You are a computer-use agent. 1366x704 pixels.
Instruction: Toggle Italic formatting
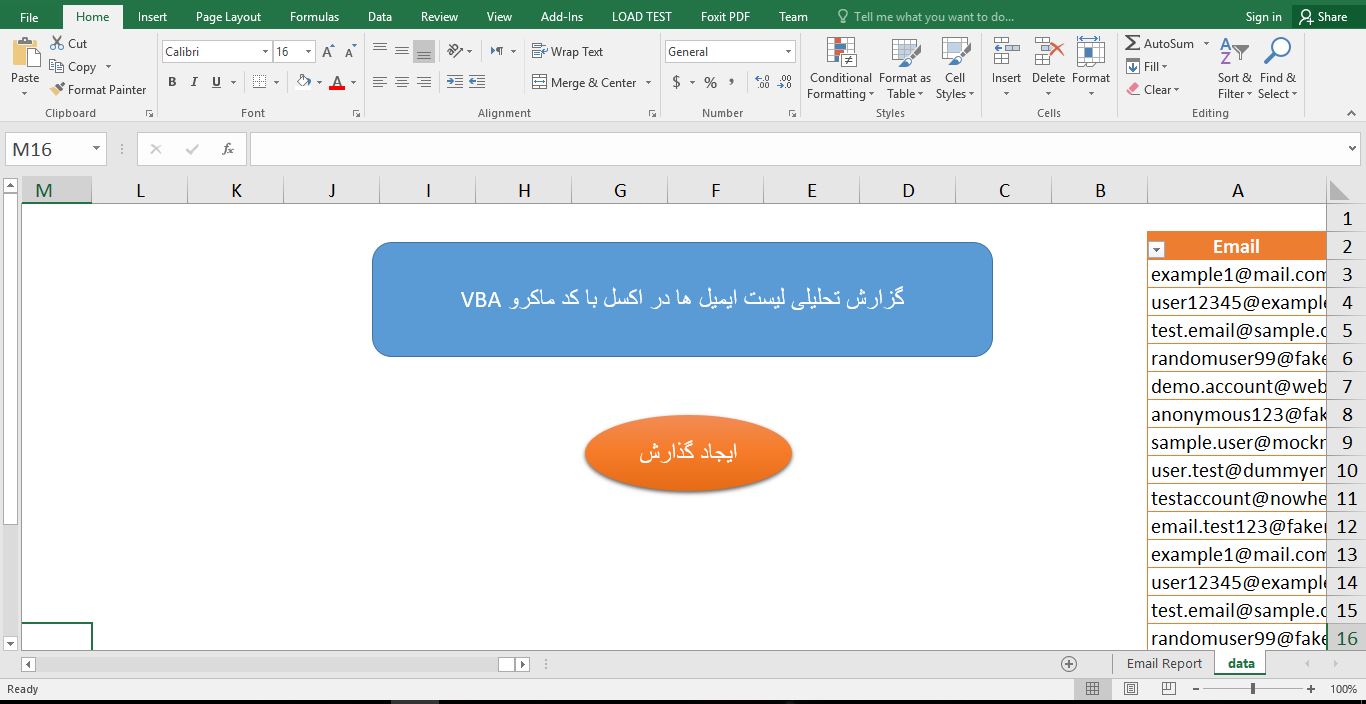194,82
